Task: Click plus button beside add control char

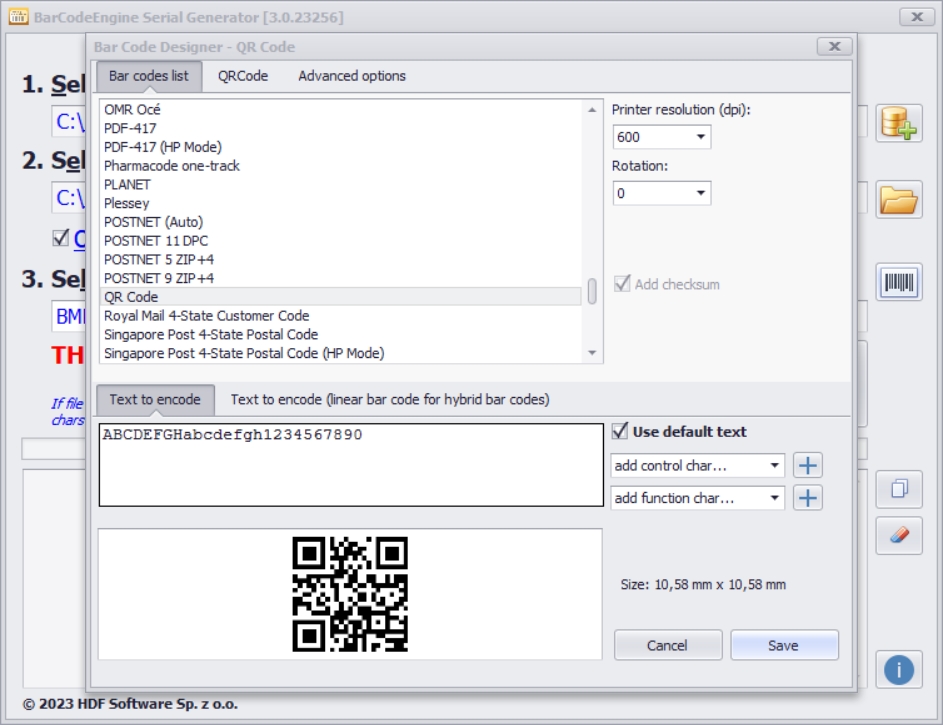Action: click(808, 465)
